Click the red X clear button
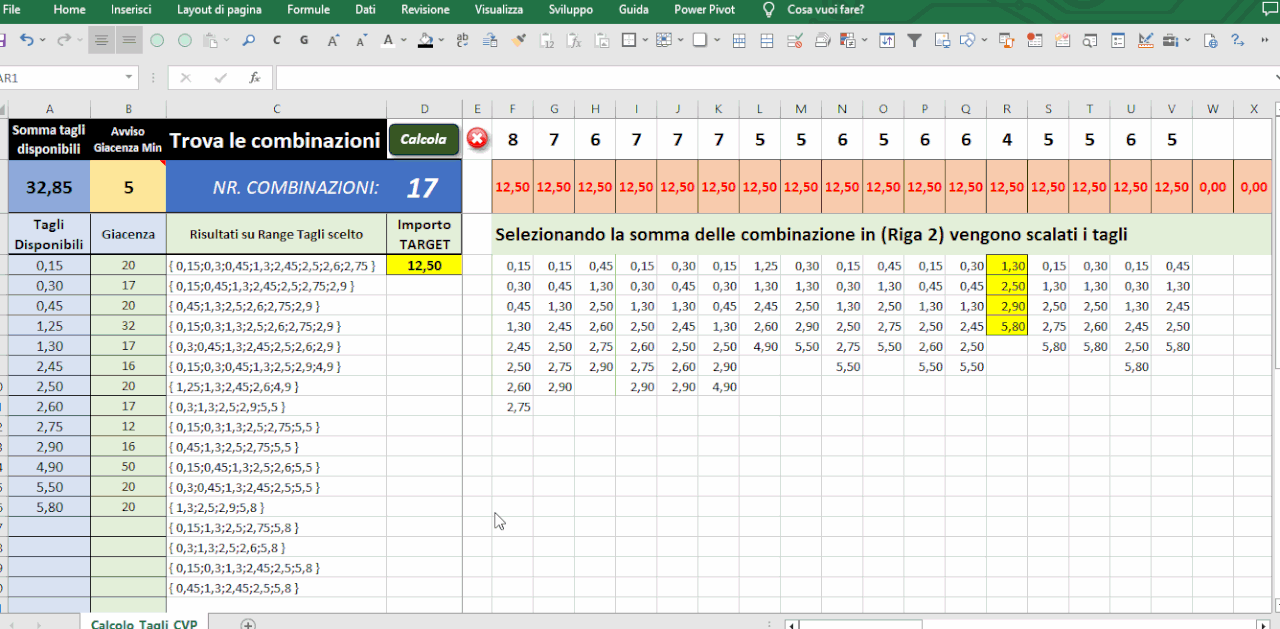Screen dimensions: 1280x629 (478, 139)
